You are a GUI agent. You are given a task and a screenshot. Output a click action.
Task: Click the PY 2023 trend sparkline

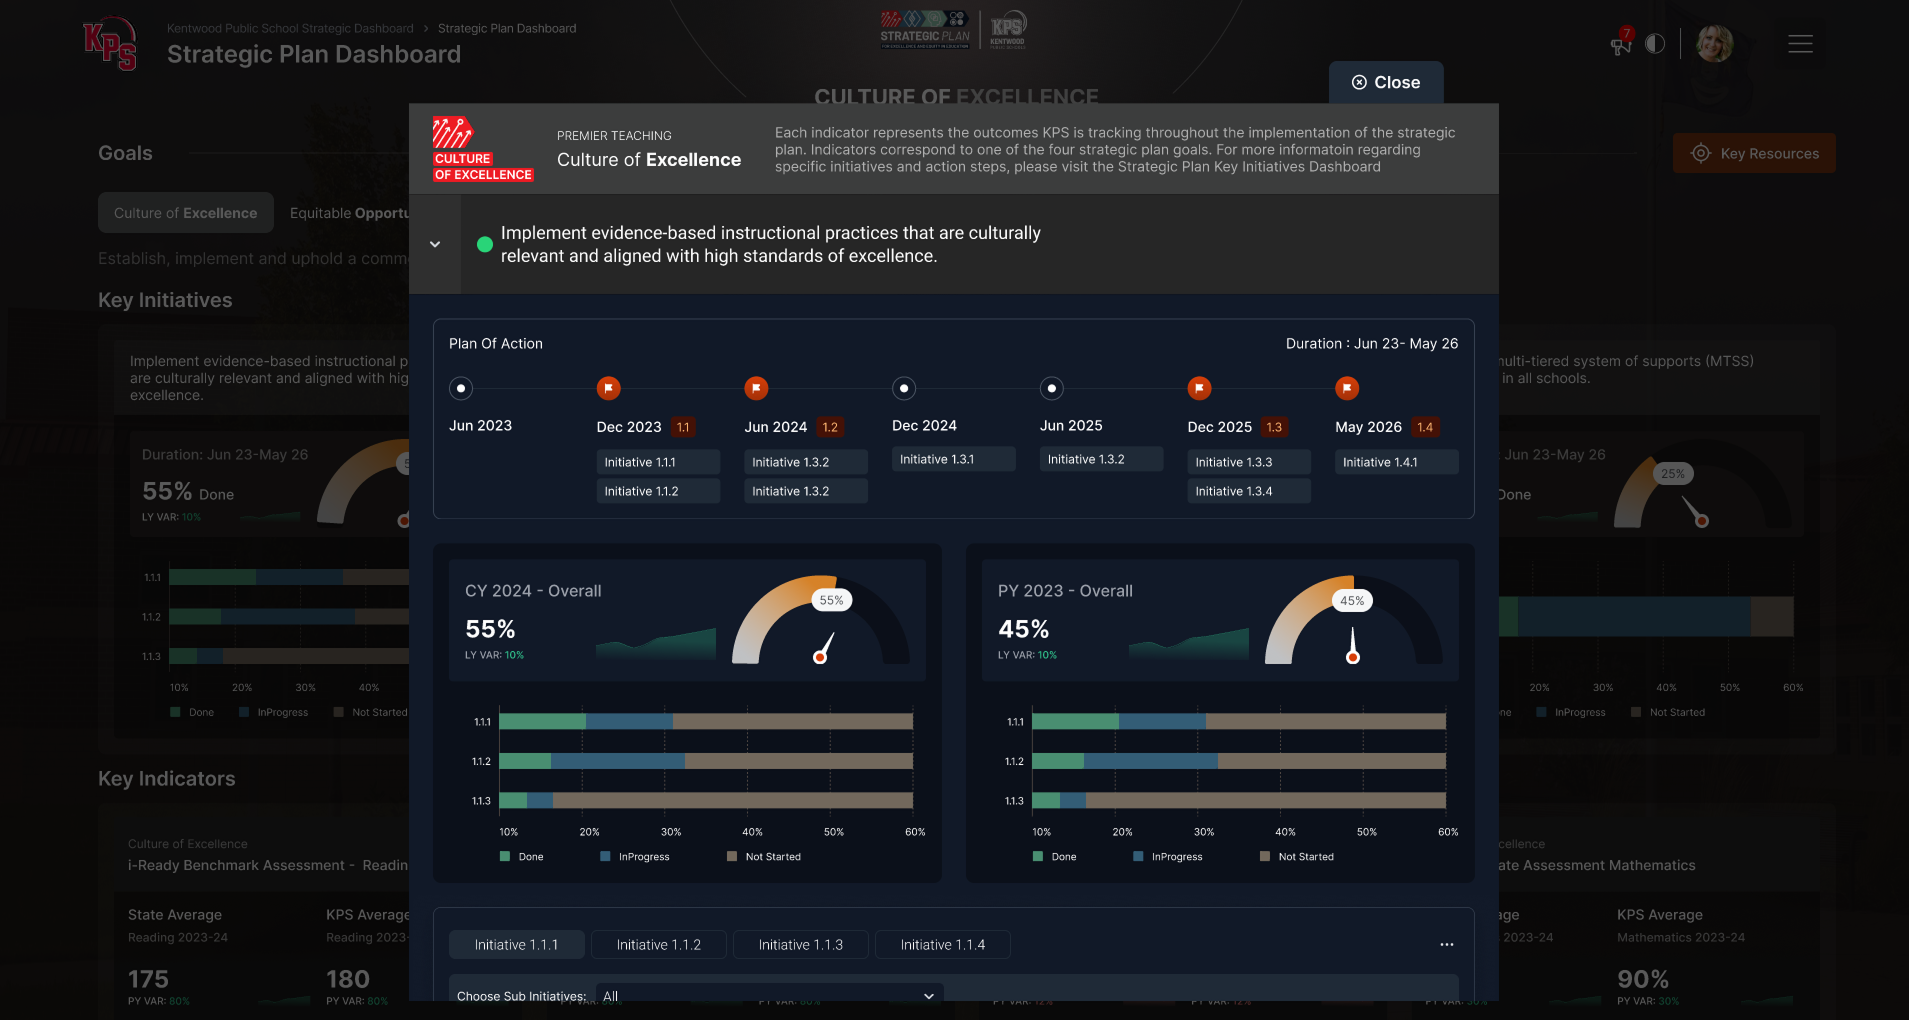pyautogui.click(x=1189, y=643)
